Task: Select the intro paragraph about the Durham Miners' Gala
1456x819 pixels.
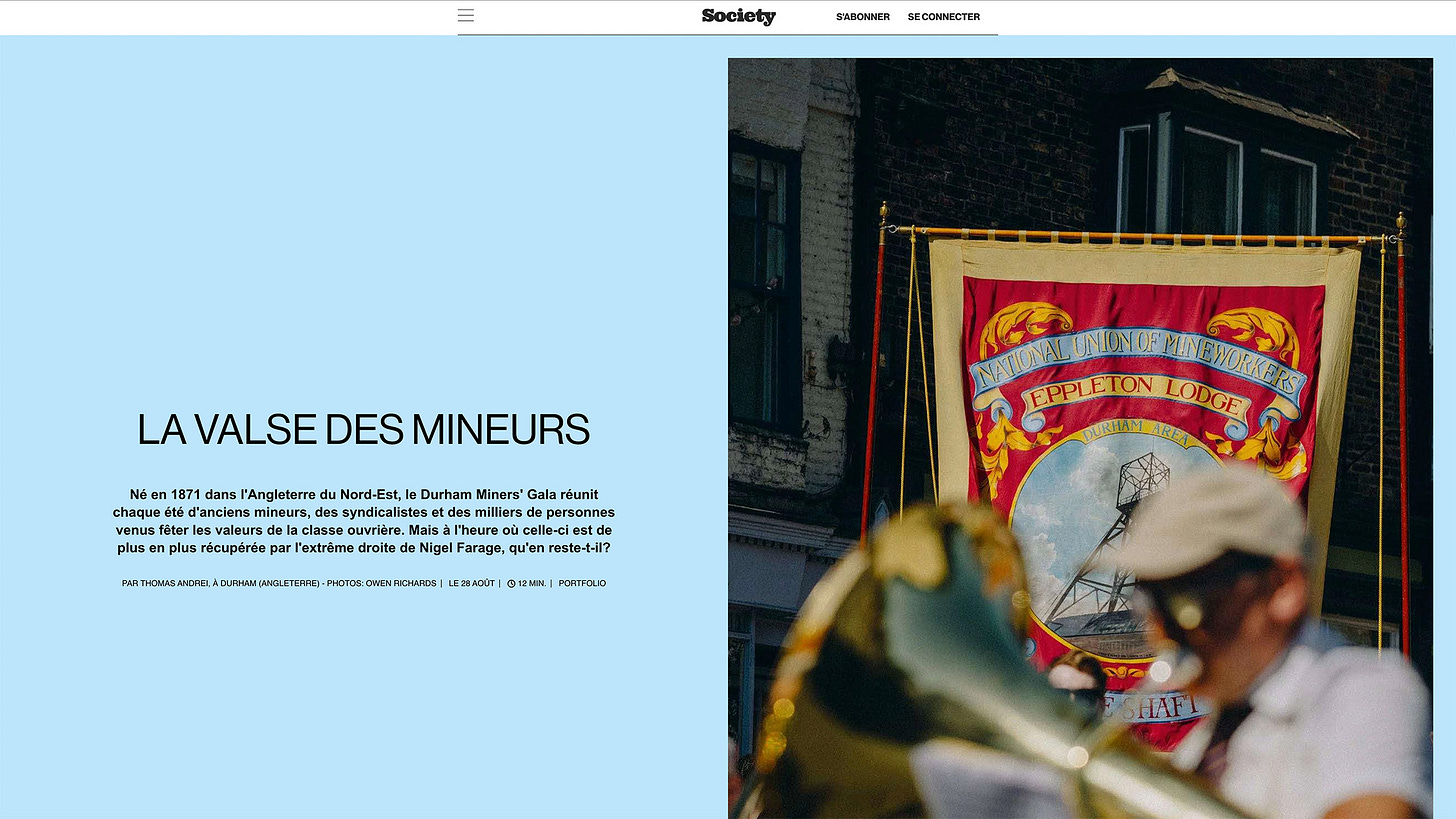Action: [x=364, y=521]
